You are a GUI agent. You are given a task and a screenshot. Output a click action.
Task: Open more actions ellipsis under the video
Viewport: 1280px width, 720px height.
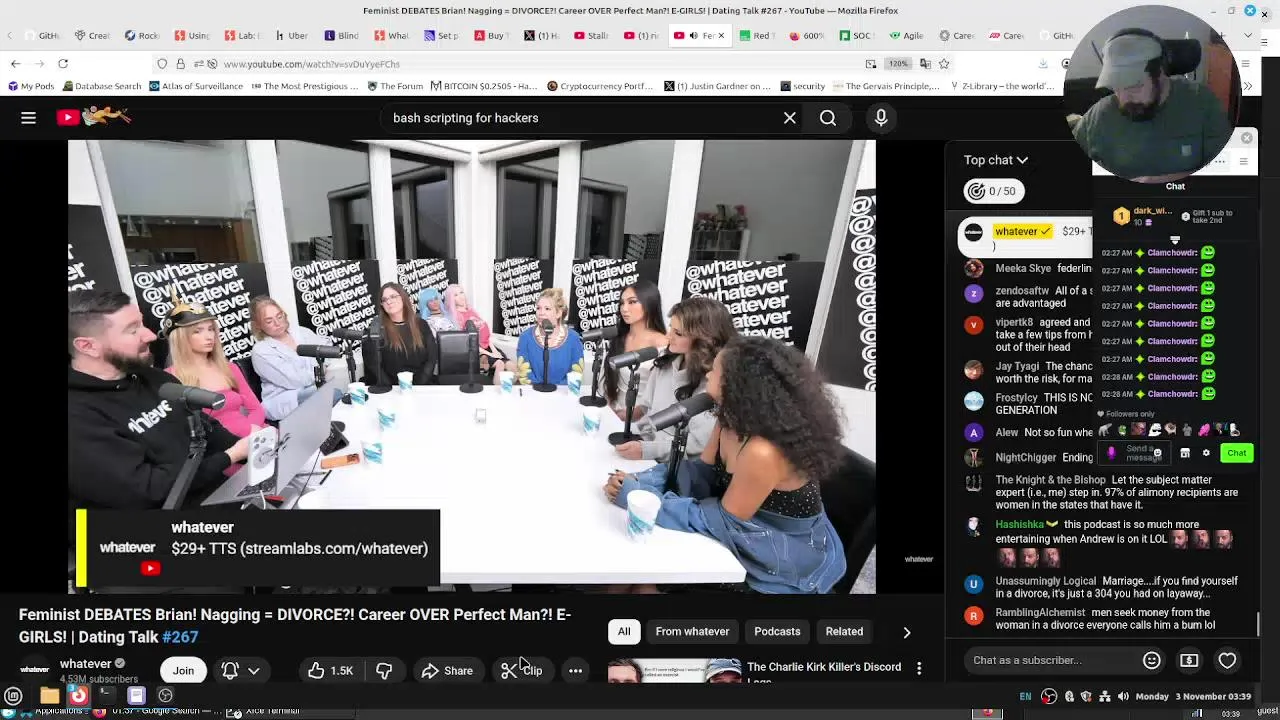pos(576,671)
